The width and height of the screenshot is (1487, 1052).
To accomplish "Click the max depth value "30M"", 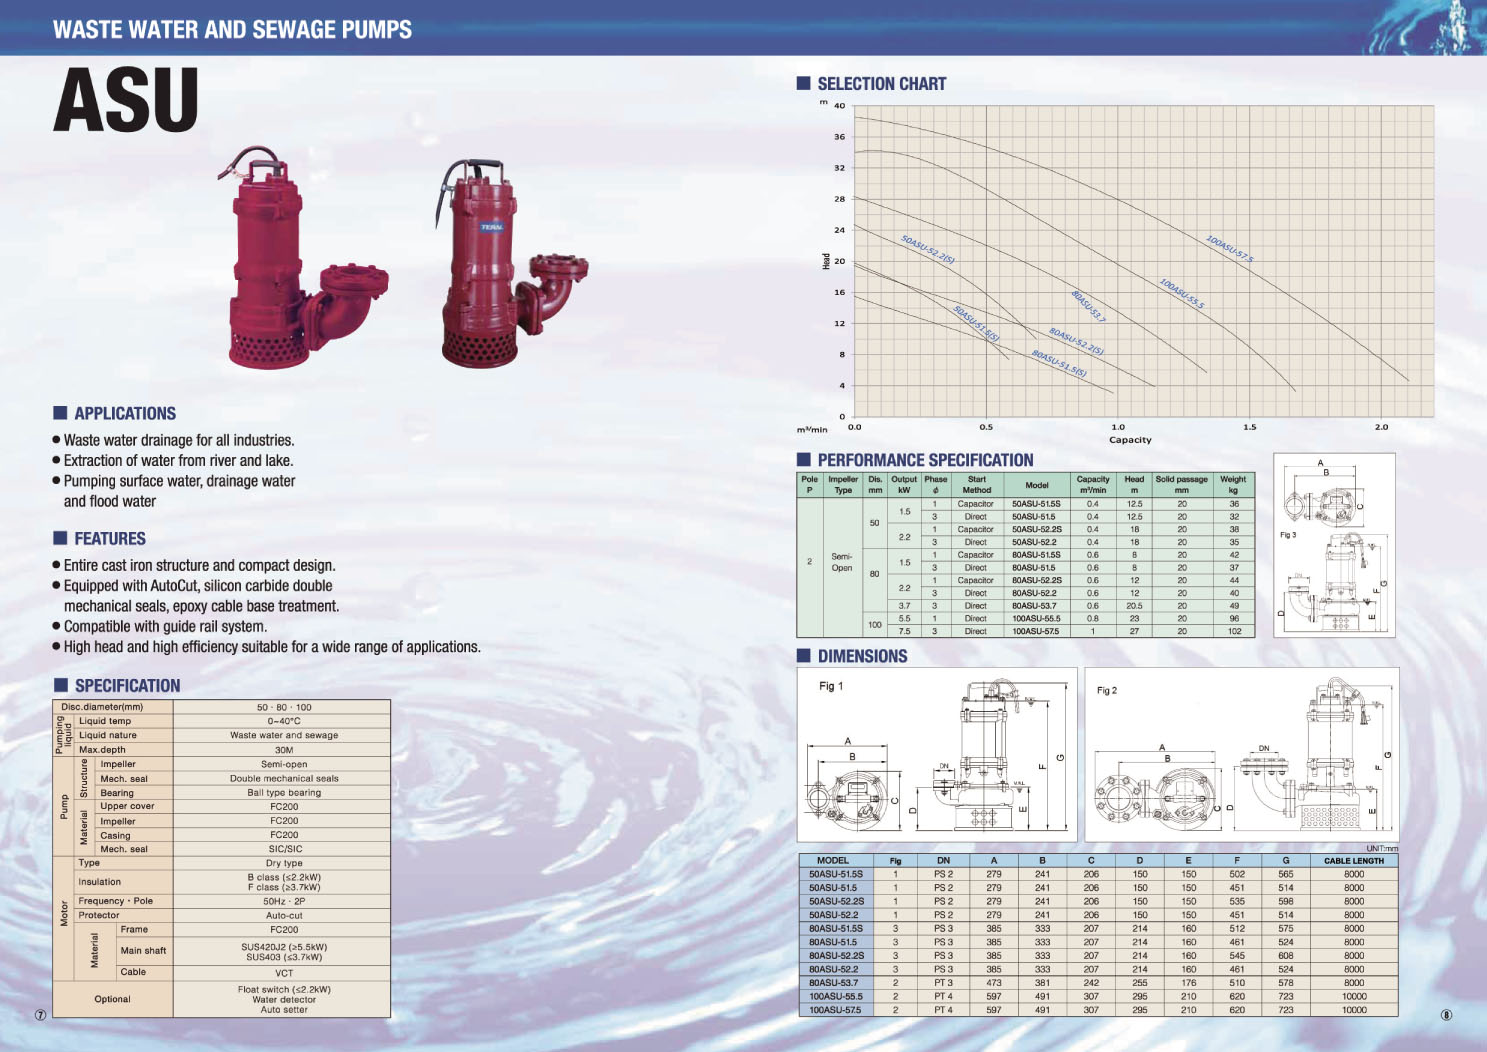I will click(x=284, y=749).
